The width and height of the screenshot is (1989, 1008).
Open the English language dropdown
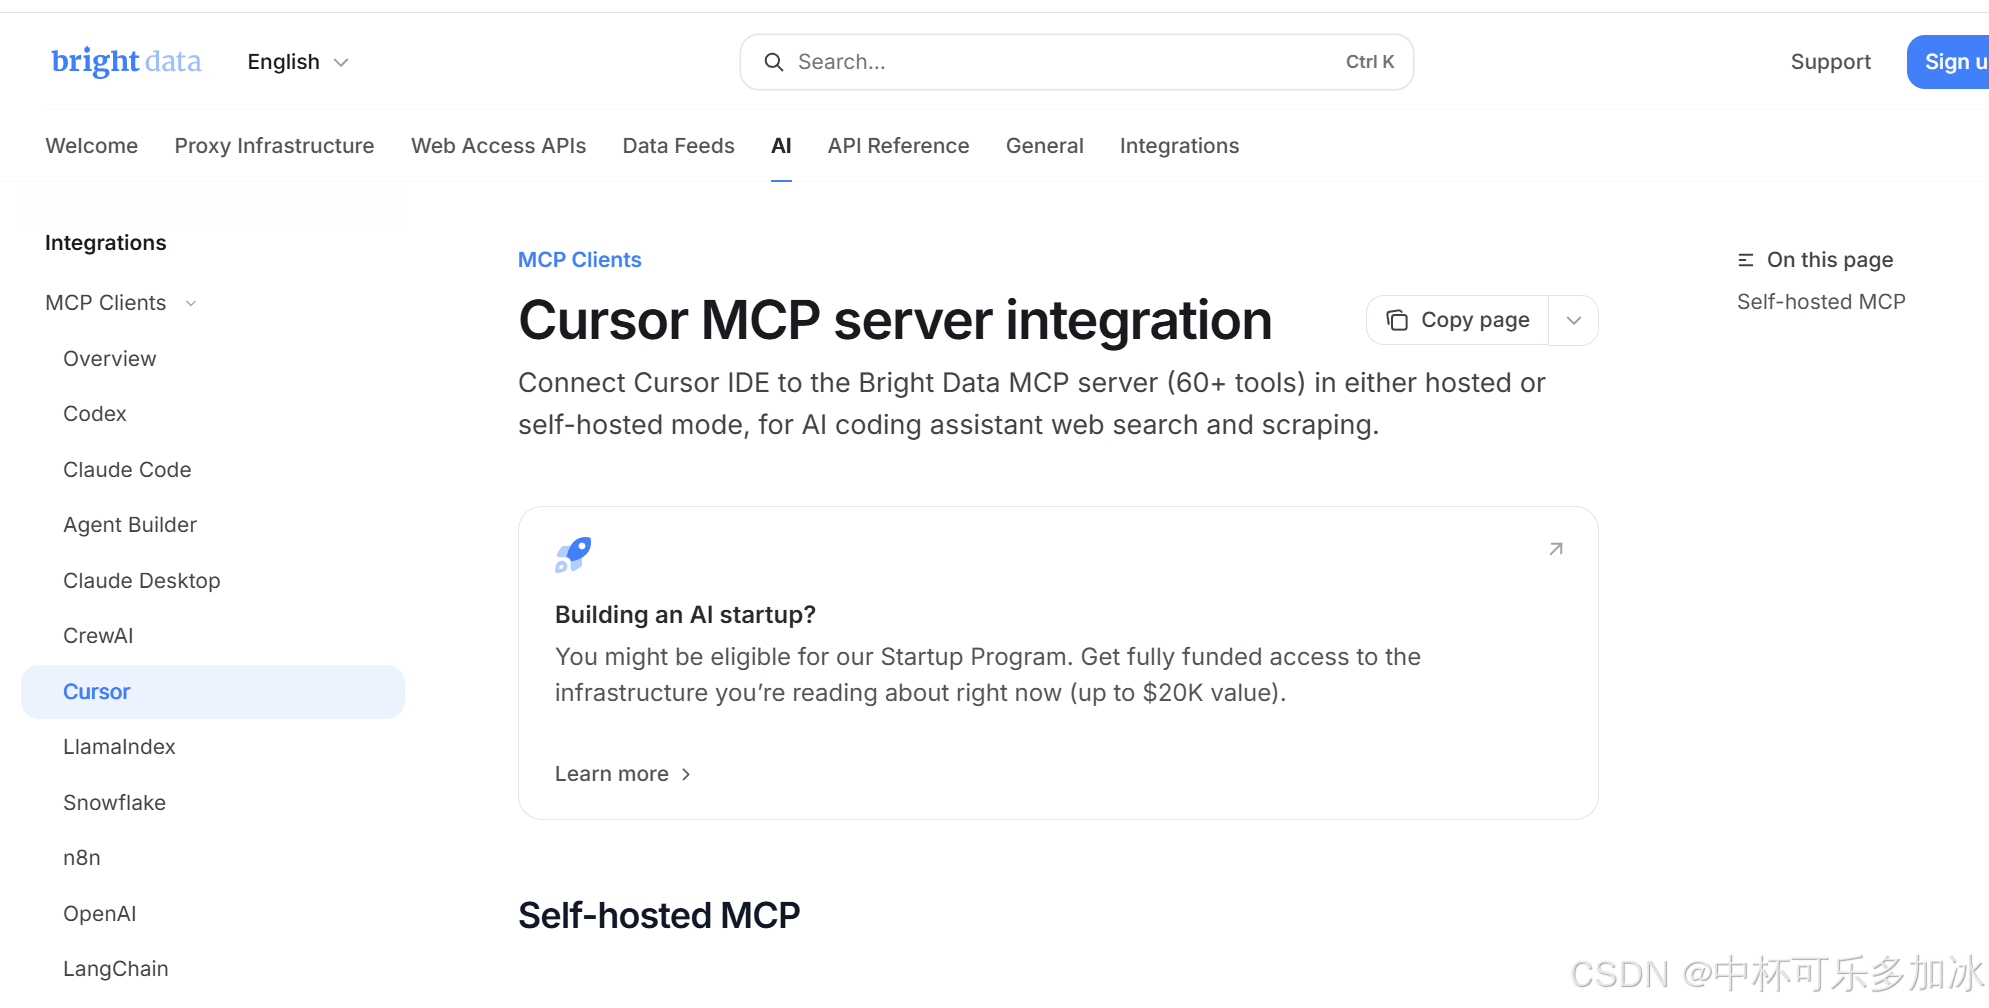[x=298, y=62]
